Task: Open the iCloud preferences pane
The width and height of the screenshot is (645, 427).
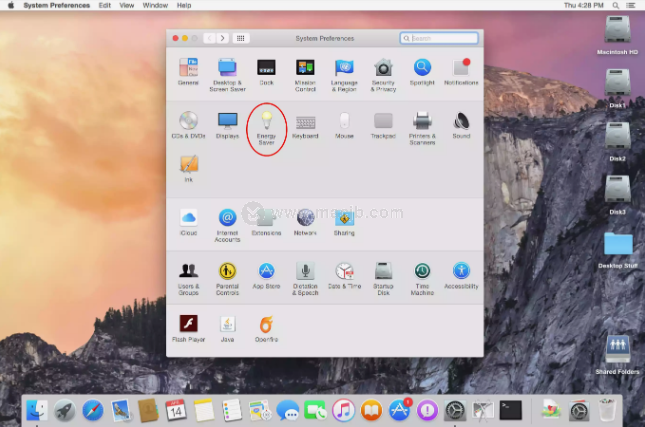Action: tap(188, 222)
